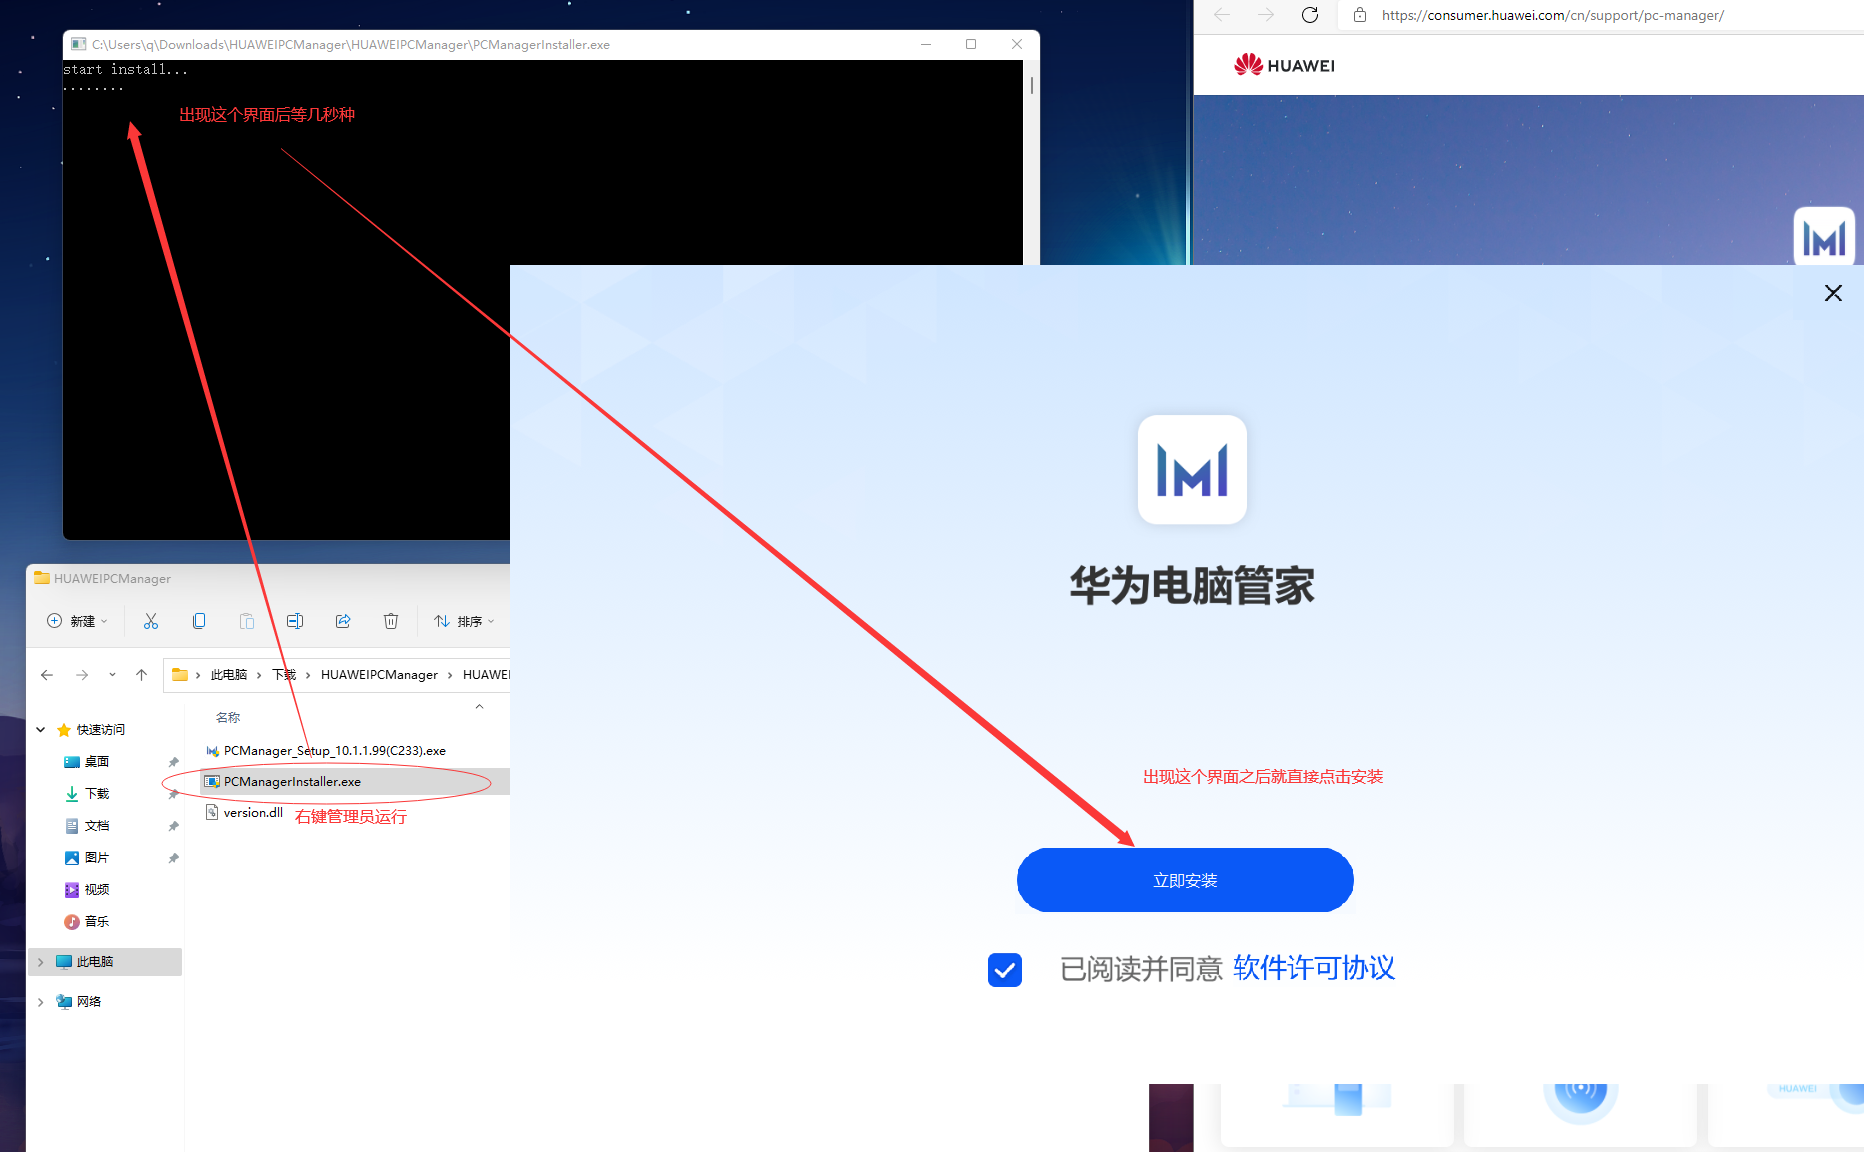Click the 立即安装 install button

(1185, 880)
